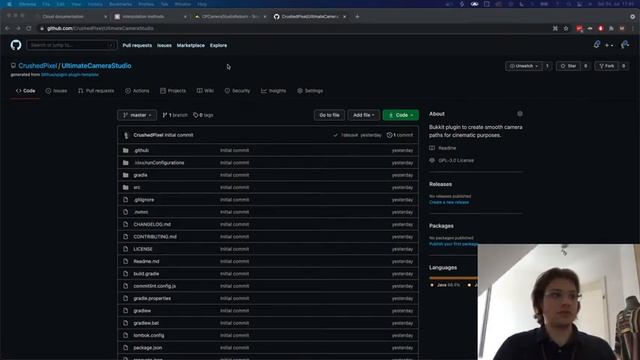This screenshot has height=360, width=640.
Task: Switch to the Wiki tab
Action: pos(205,91)
